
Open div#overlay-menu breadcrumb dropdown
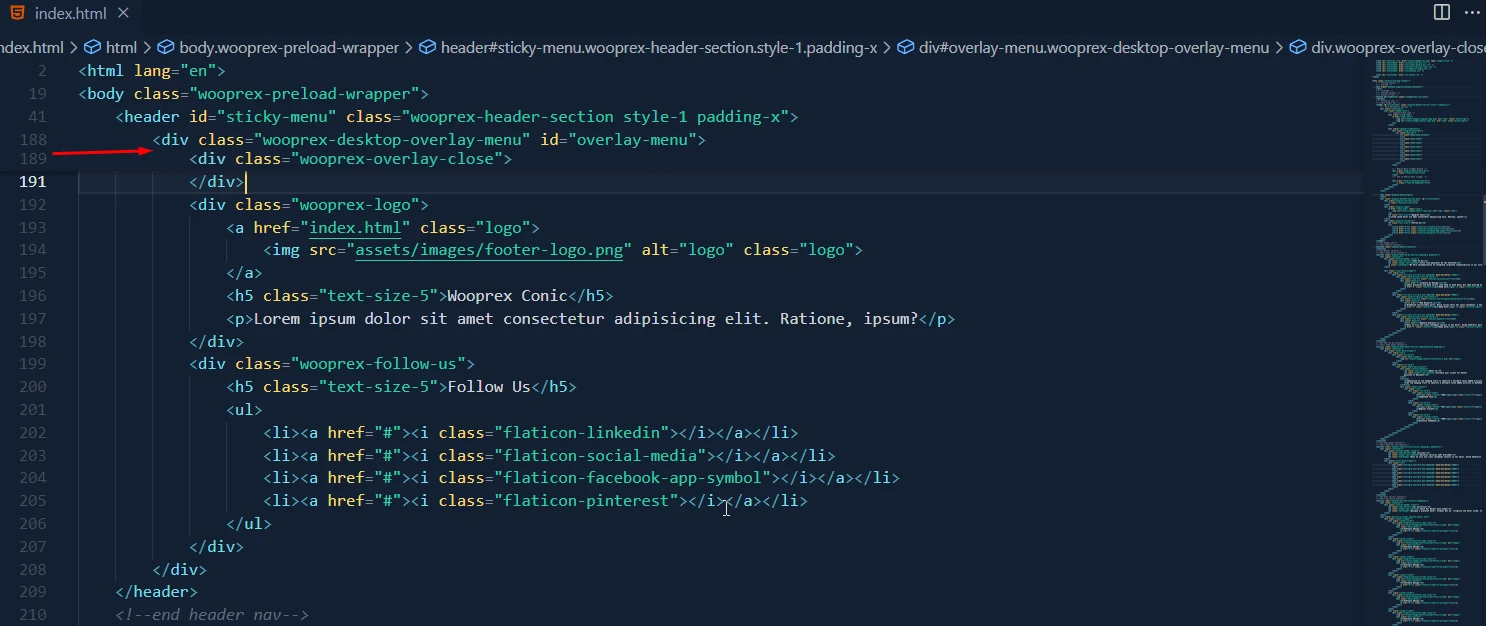[1093, 47]
